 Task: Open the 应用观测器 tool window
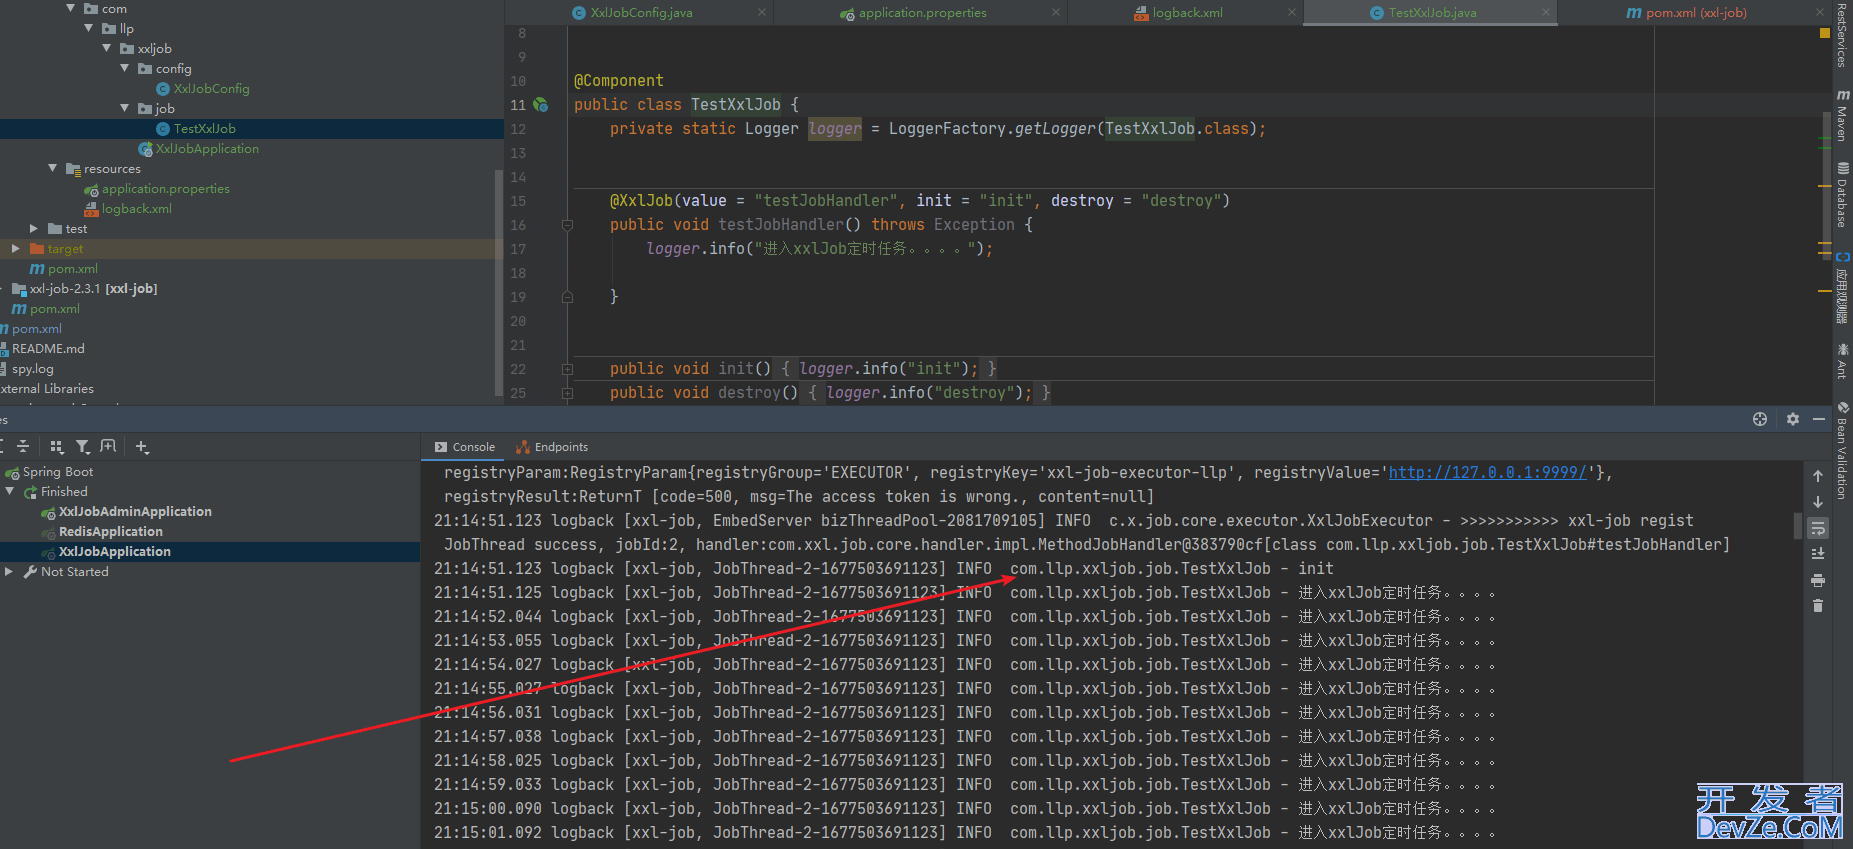1842,288
